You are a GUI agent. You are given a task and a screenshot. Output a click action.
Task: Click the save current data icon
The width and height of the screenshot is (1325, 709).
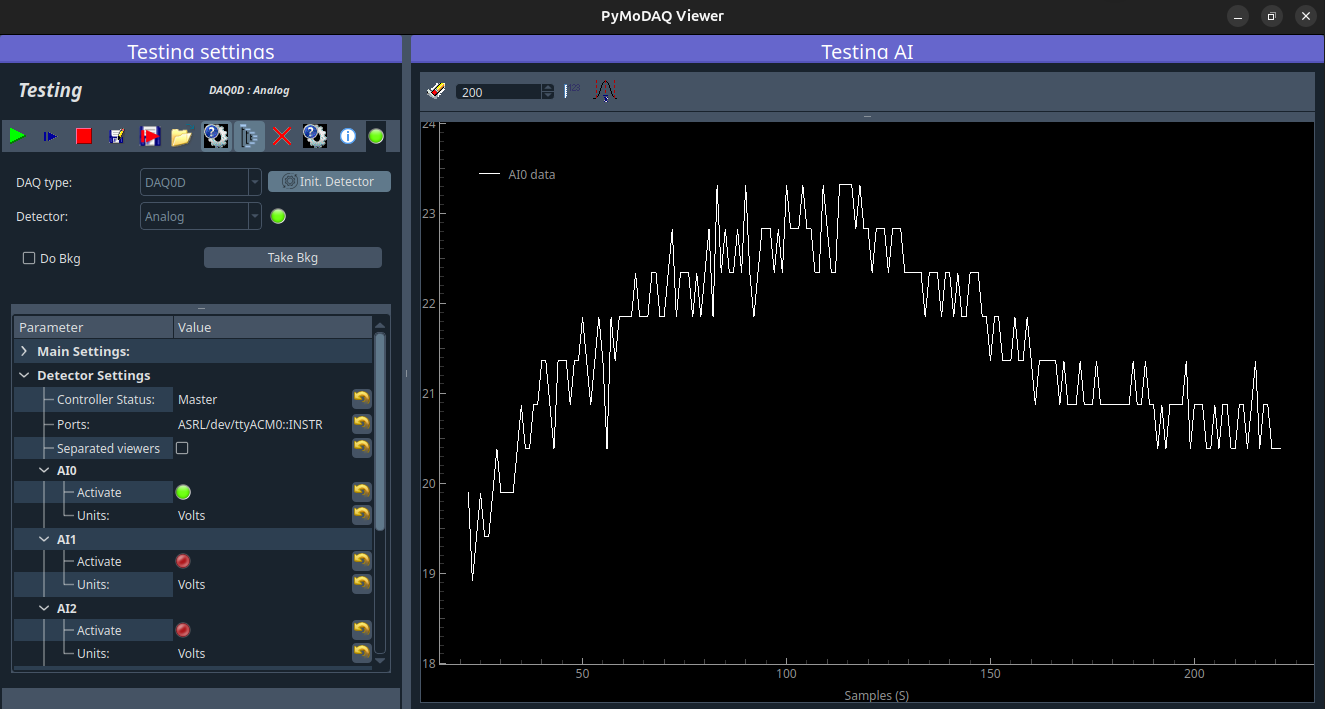click(x=117, y=136)
